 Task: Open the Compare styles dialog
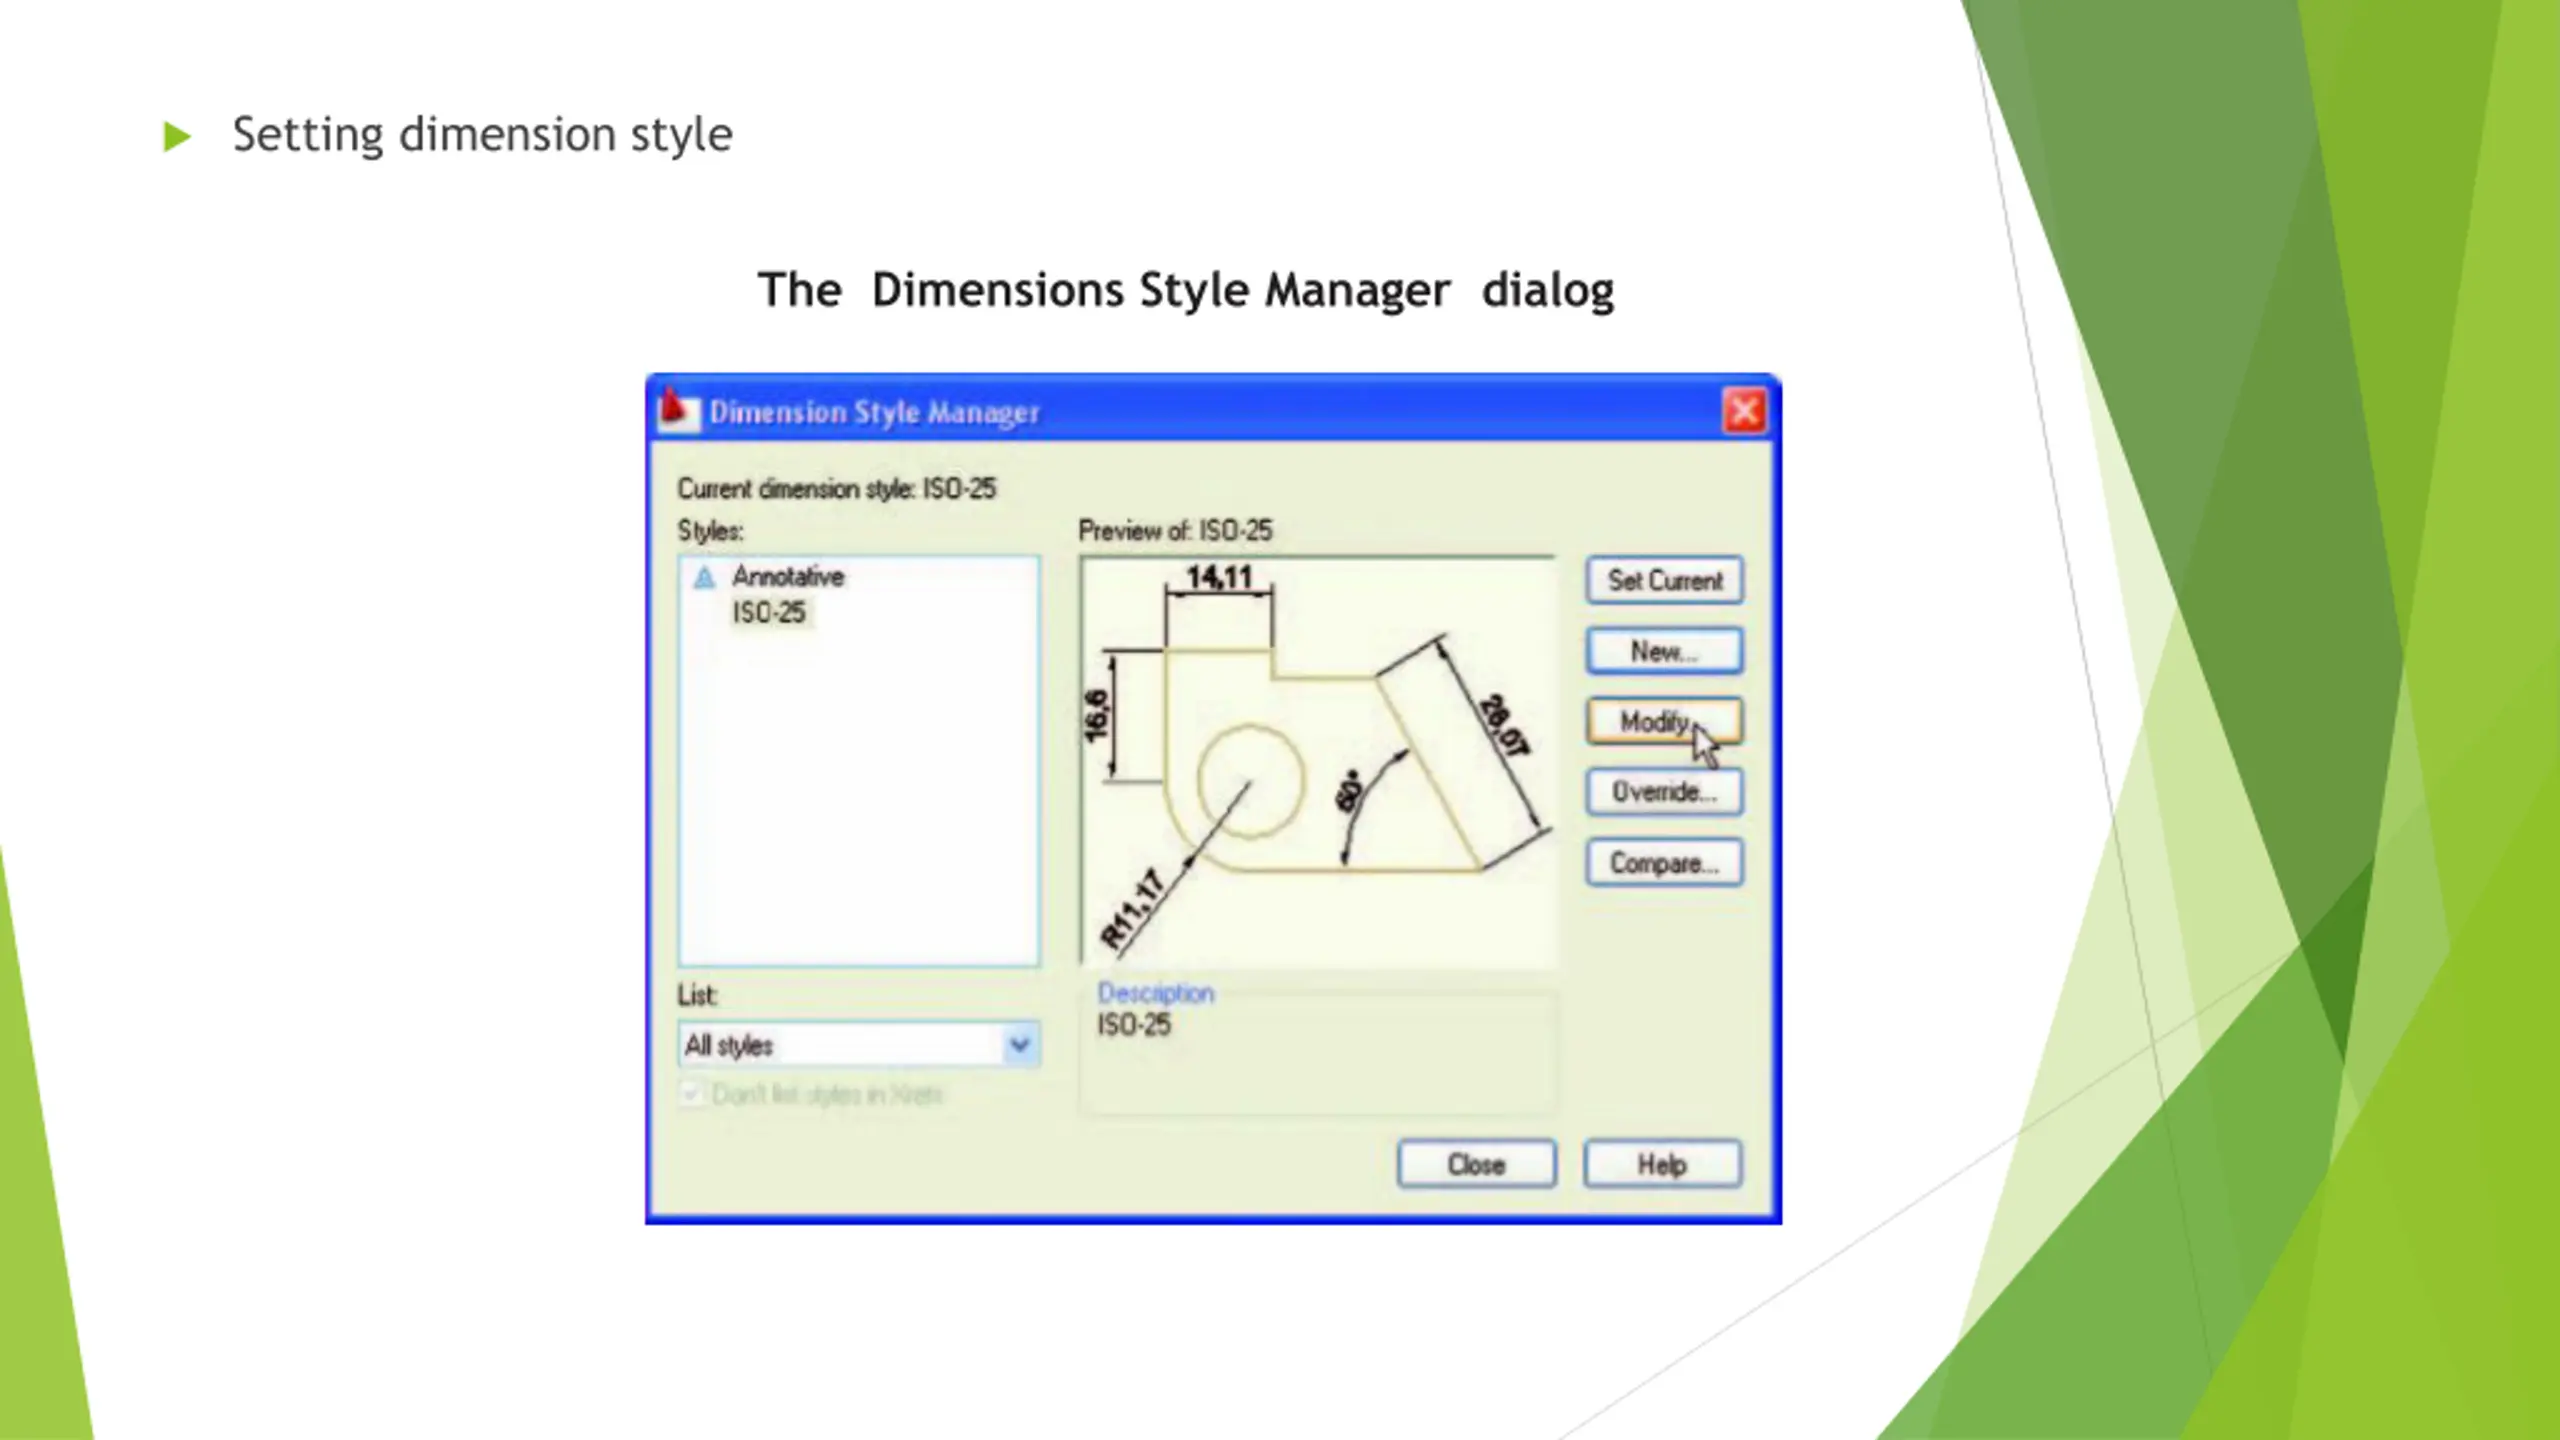1664,863
